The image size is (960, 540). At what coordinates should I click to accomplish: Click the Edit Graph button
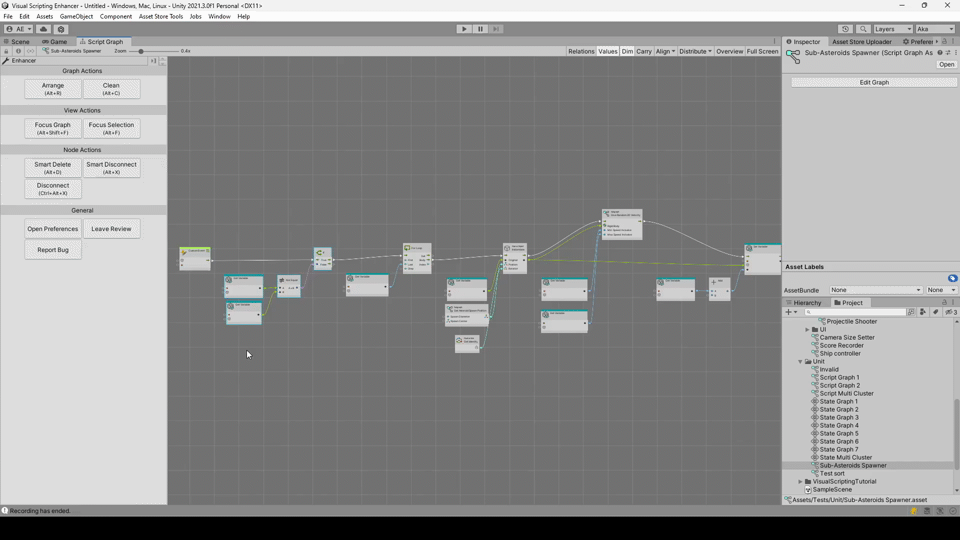click(x=874, y=82)
